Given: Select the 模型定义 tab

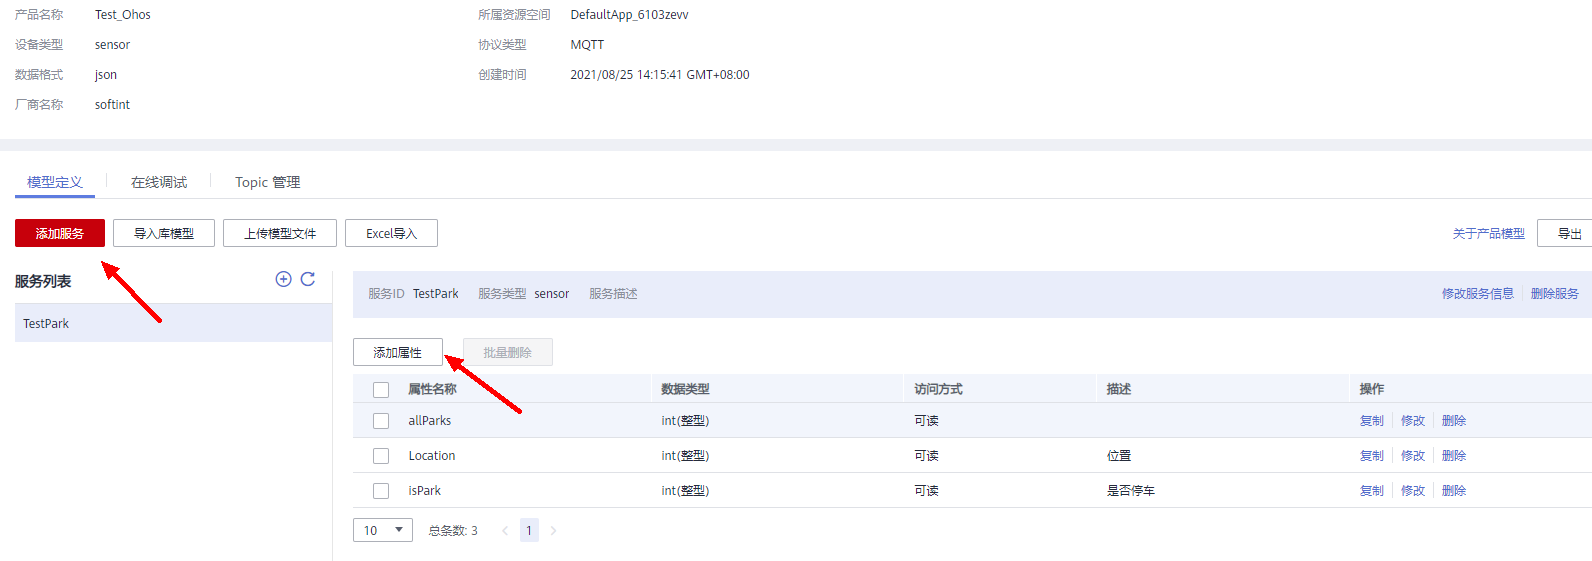Looking at the screenshot, I should 55,182.
